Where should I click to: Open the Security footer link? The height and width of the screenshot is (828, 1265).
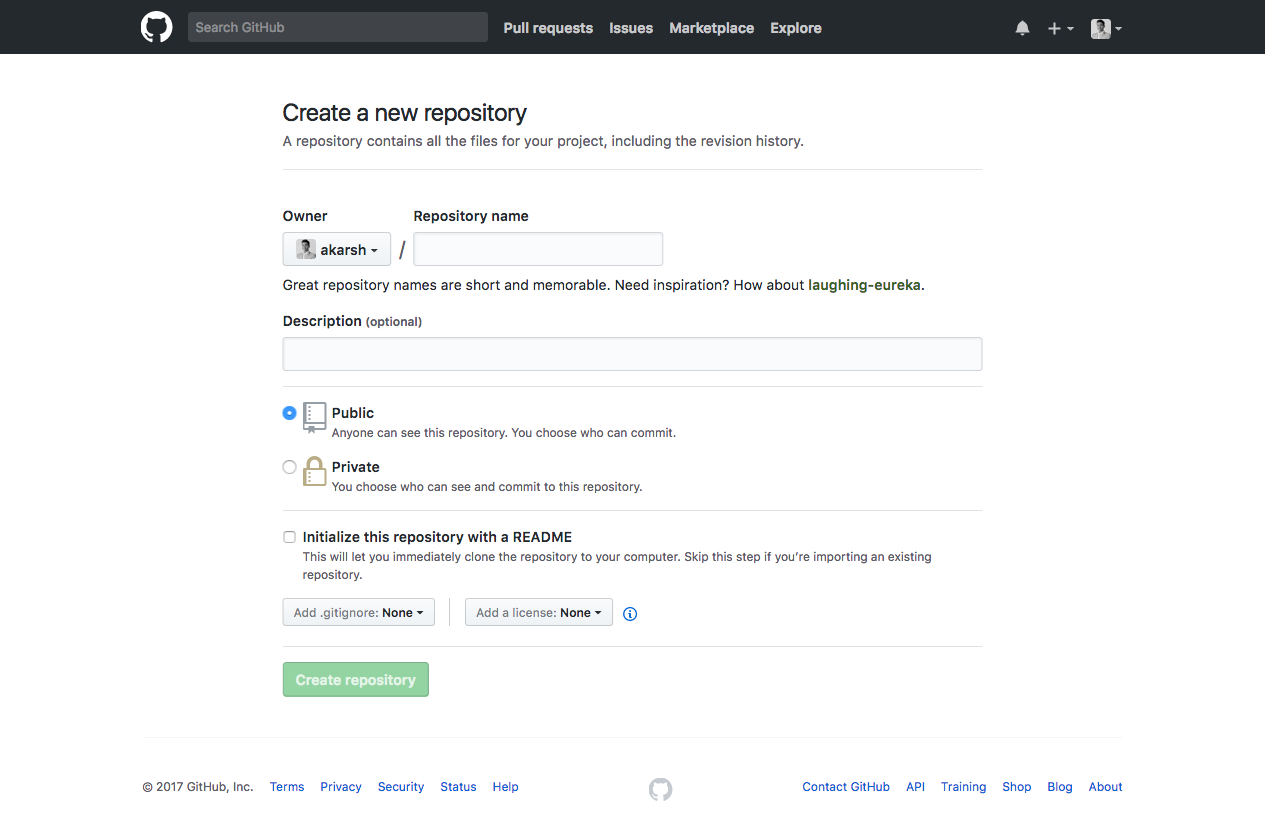(x=401, y=787)
